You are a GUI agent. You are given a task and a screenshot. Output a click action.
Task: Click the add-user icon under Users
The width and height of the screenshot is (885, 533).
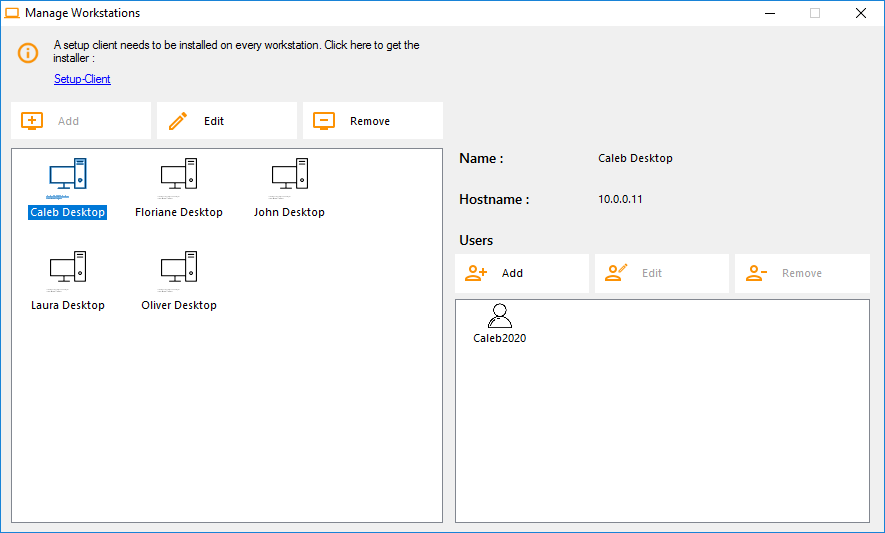point(476,273)
